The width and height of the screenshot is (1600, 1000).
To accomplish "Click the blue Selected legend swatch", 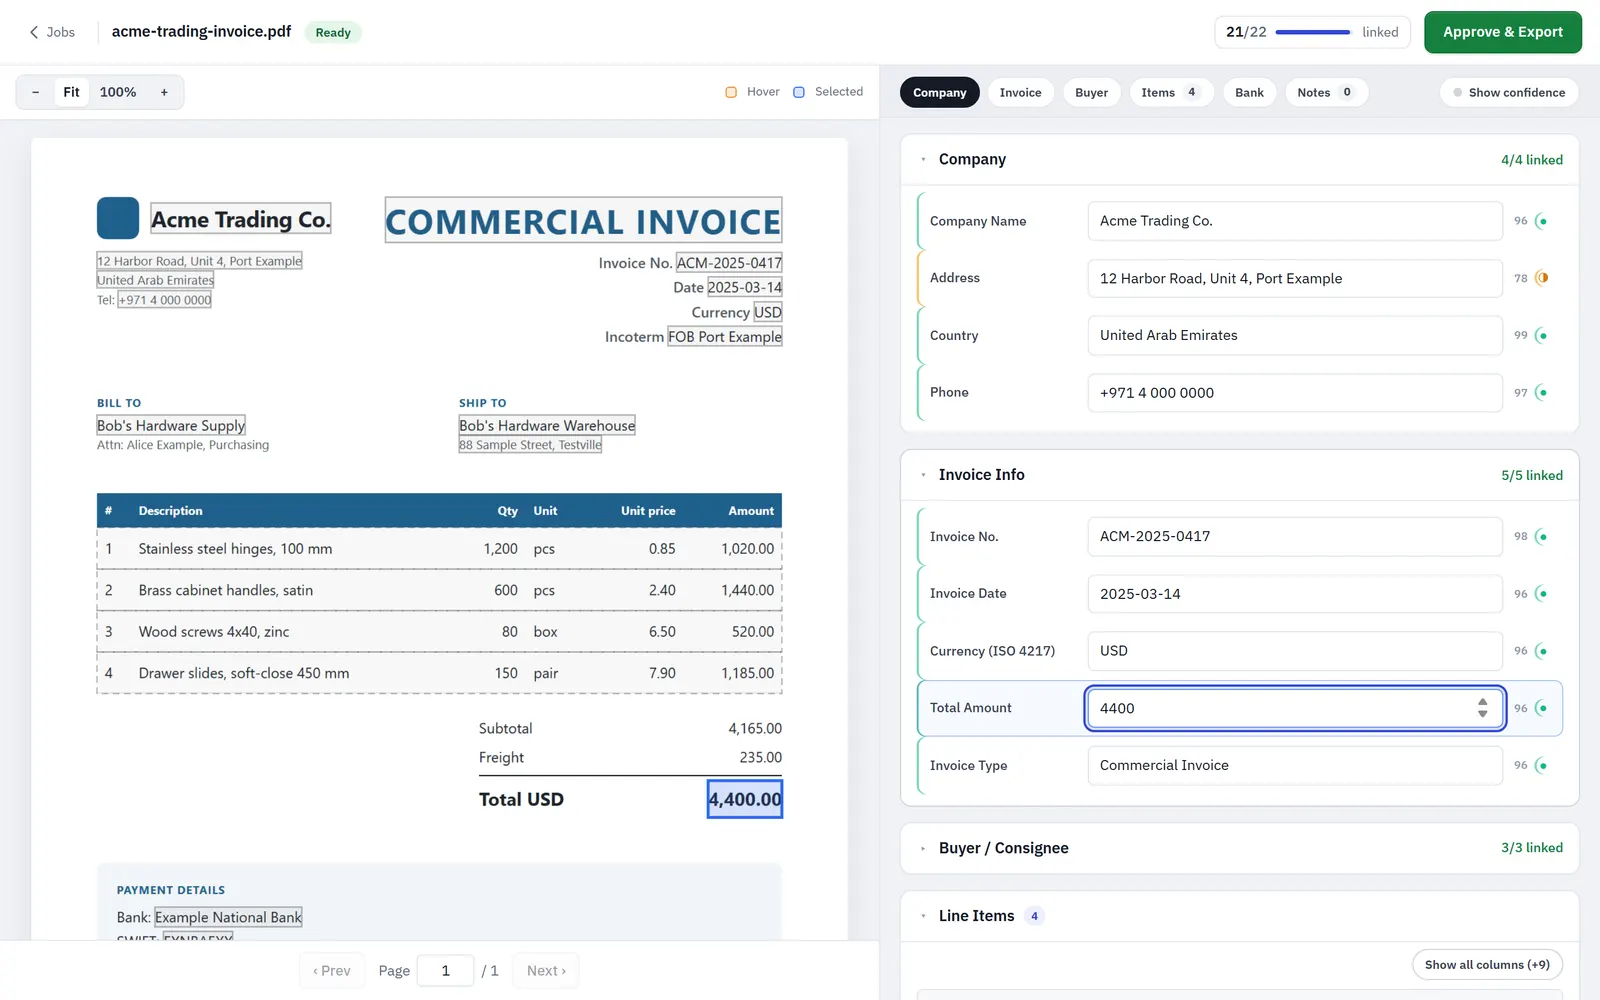I will 799,92.
